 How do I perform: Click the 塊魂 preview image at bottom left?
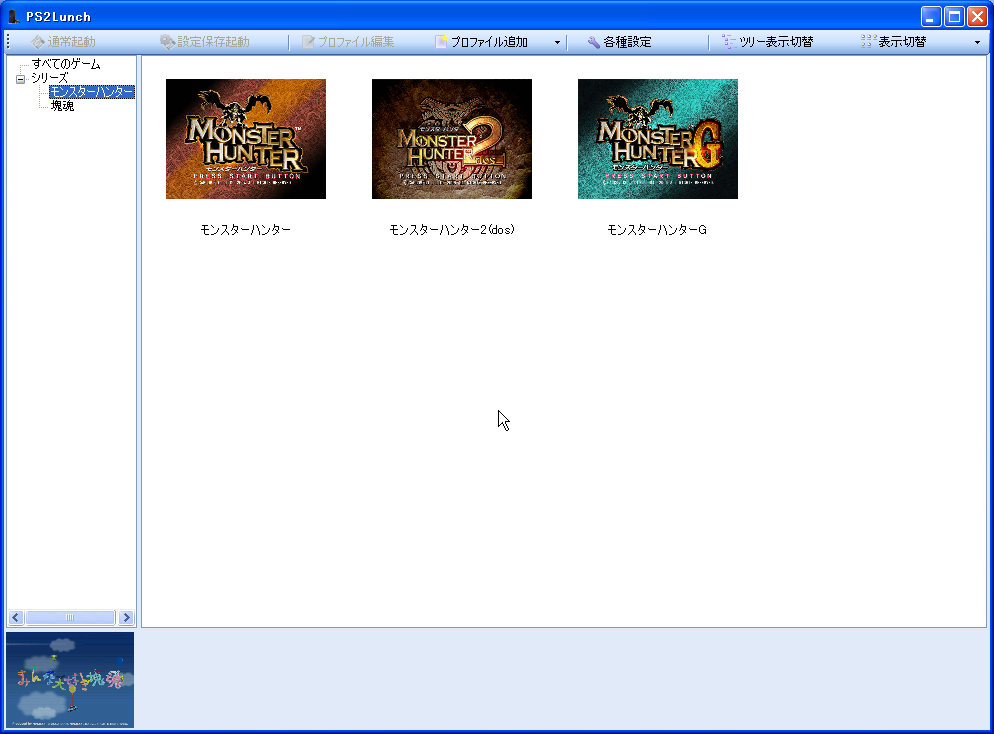pyautogui.click(x=70, y=679)
